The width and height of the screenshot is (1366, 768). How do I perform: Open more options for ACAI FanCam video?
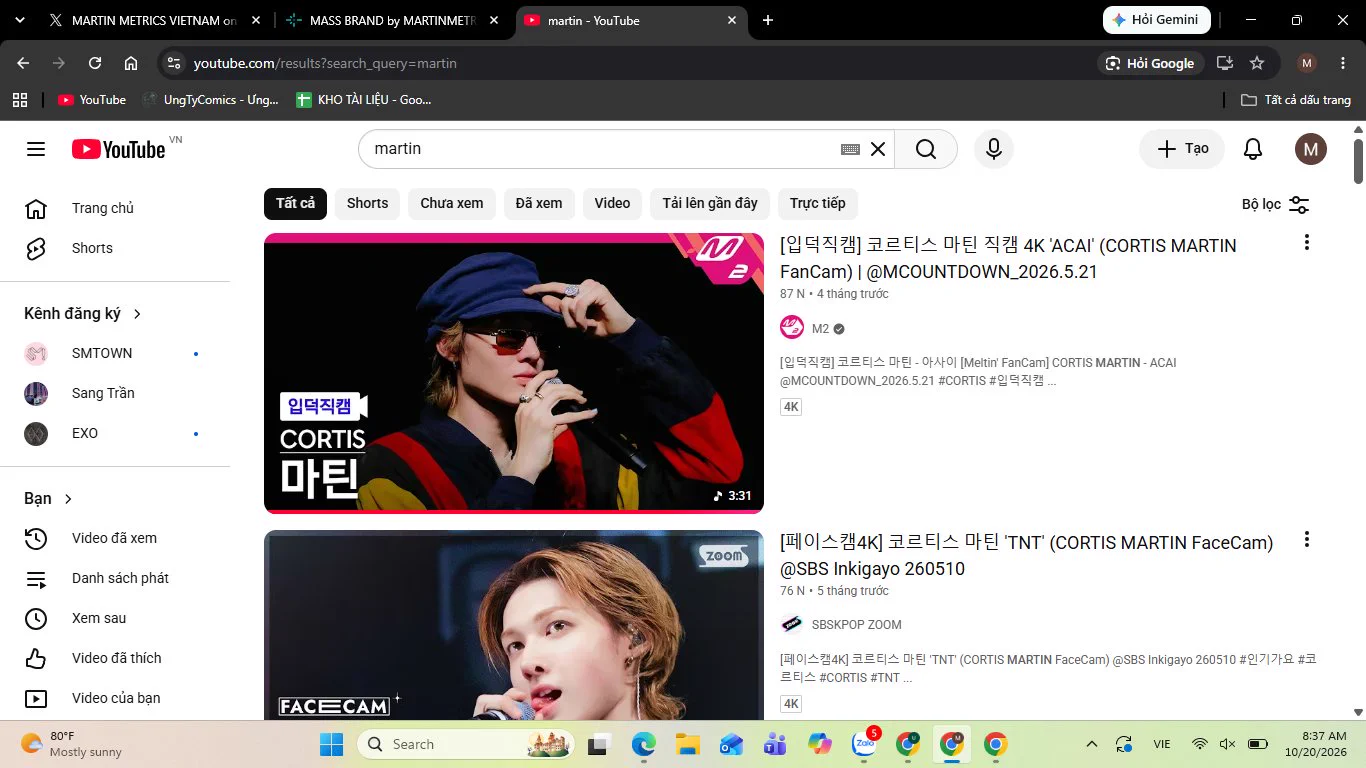point(1306,242)
